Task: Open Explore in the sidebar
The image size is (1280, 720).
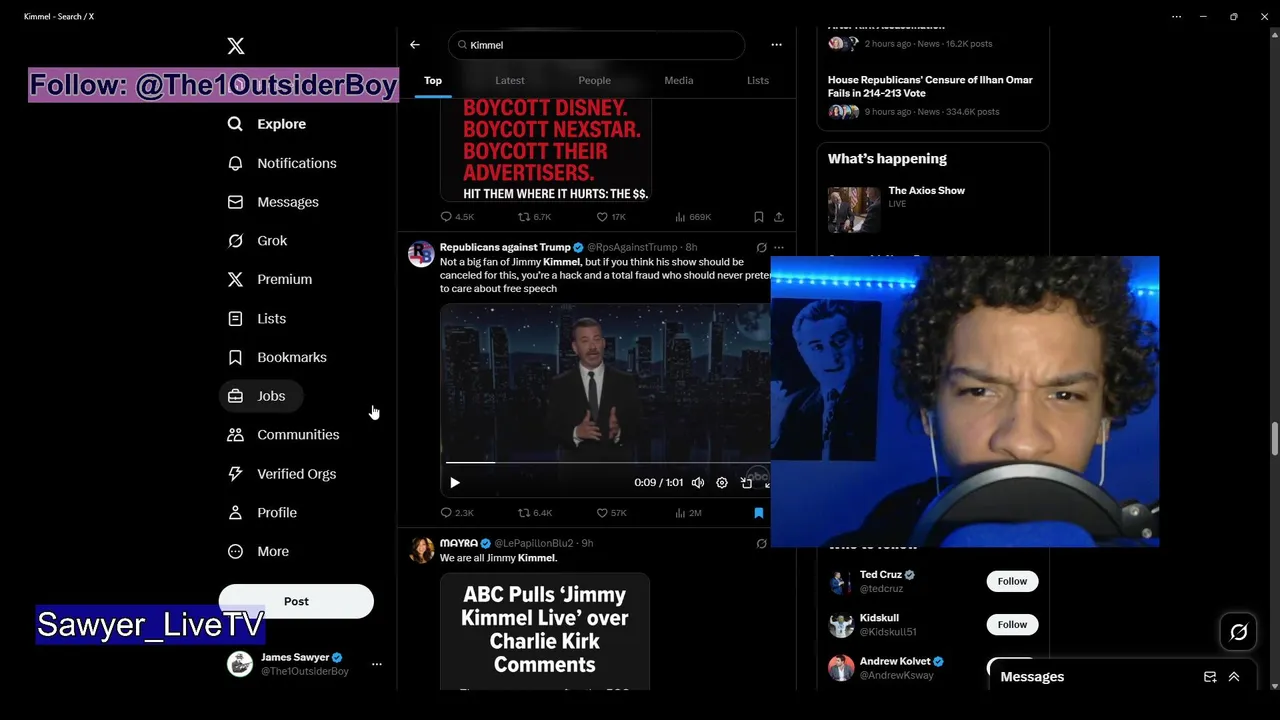Action: pos(267,124)
